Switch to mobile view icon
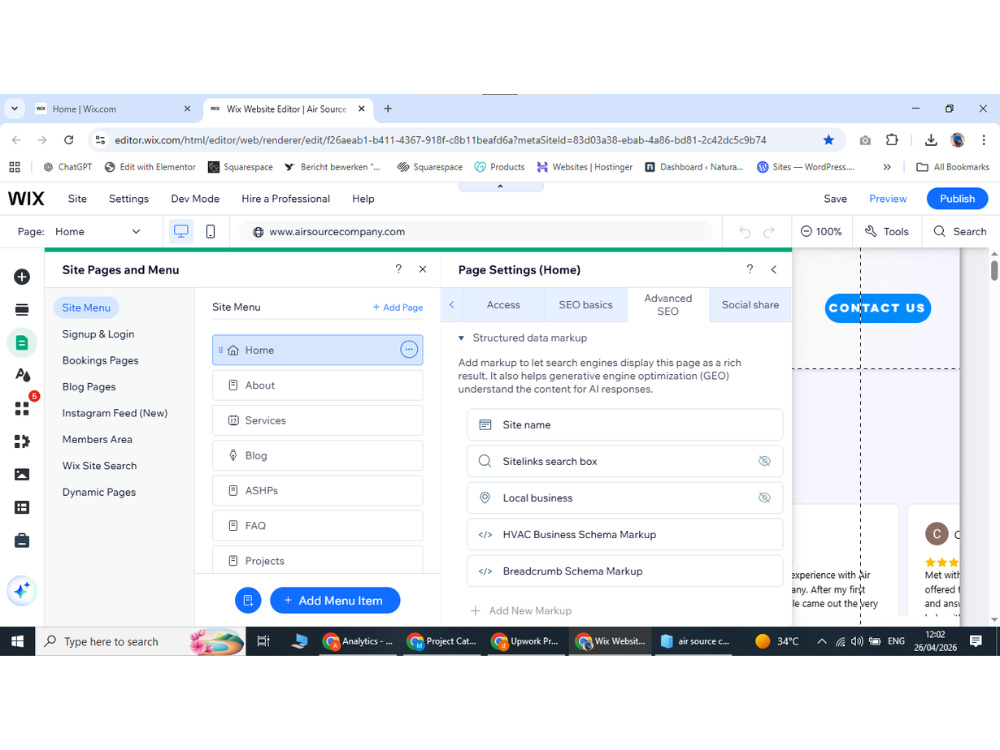 coord(210,232)
